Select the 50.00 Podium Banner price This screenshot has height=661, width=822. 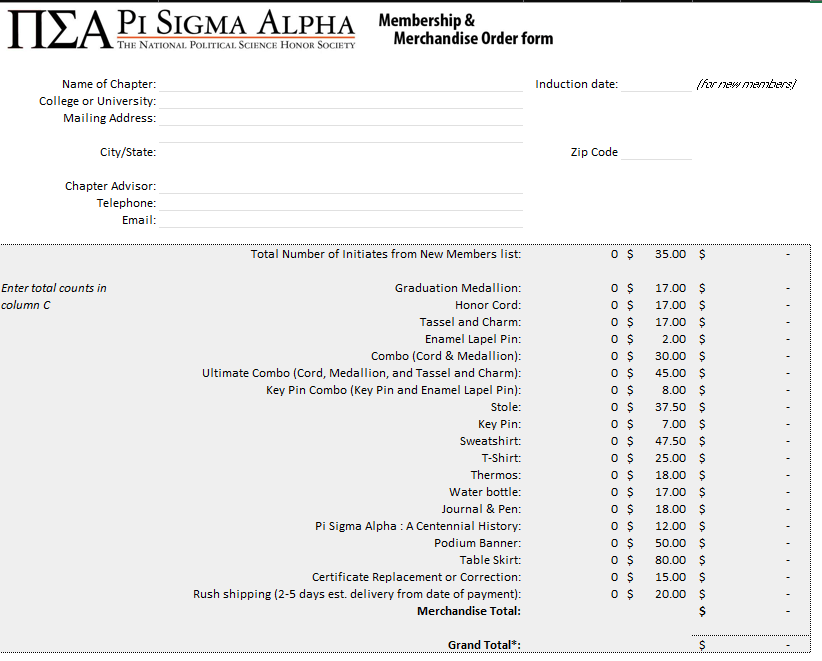coord(670,543)
